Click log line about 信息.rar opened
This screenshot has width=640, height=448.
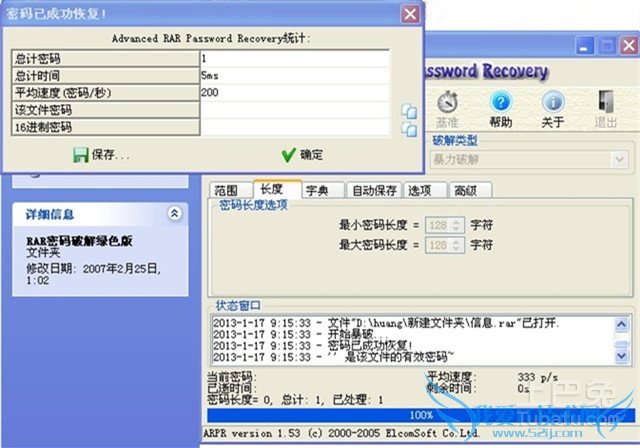tap(386, 323)
